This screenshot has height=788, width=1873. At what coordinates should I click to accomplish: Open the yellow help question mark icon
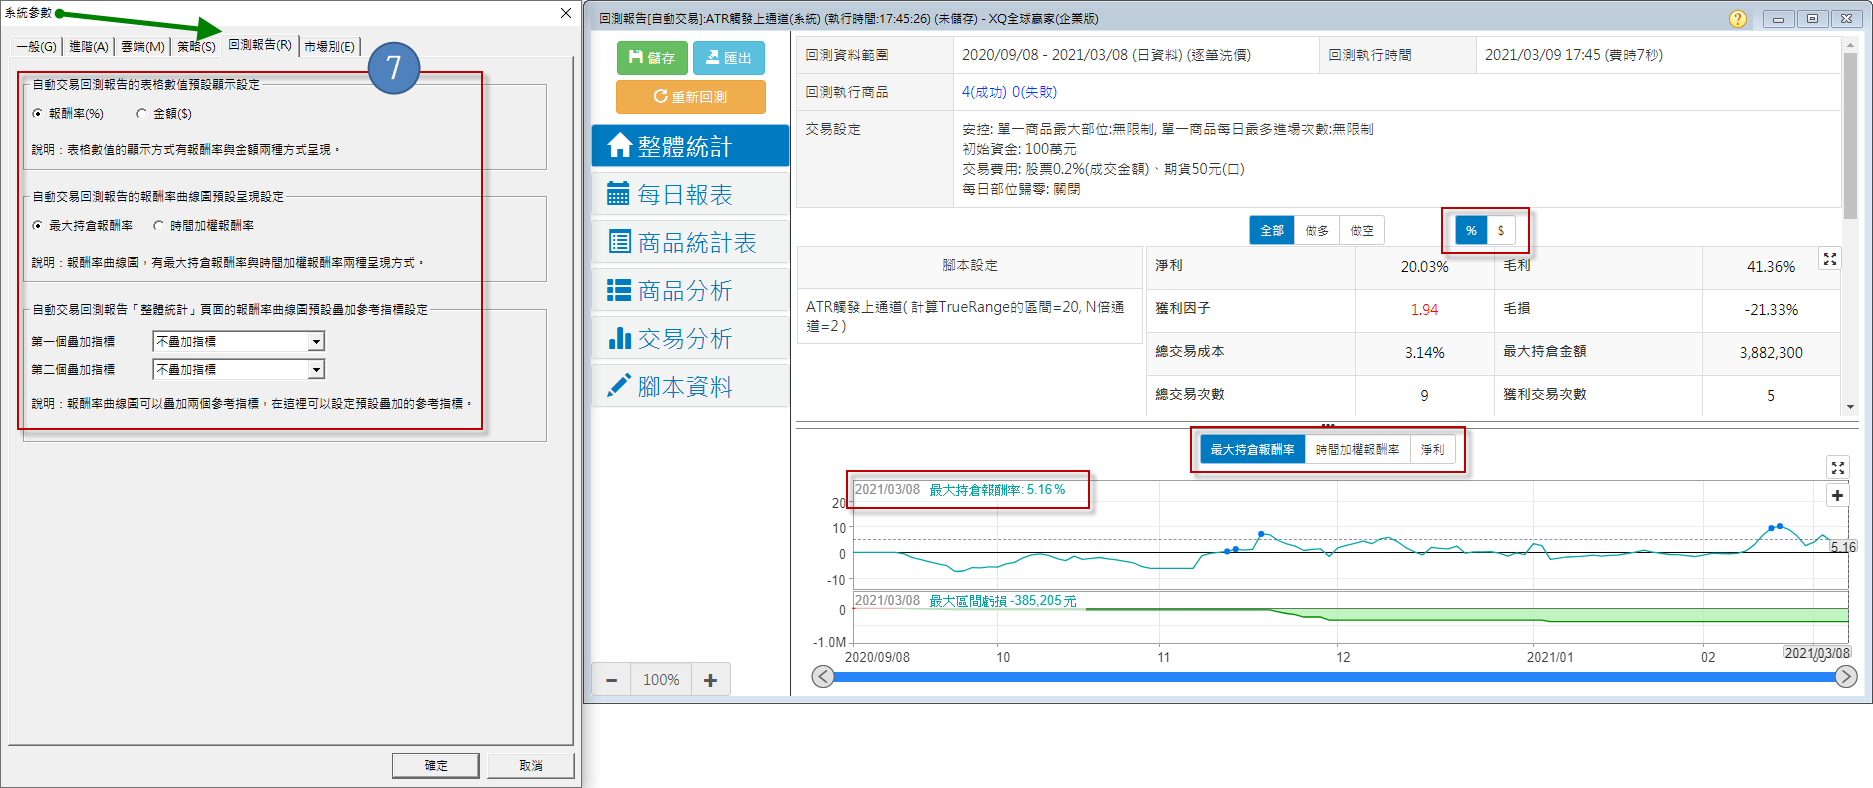click(x=1738, y=19)
